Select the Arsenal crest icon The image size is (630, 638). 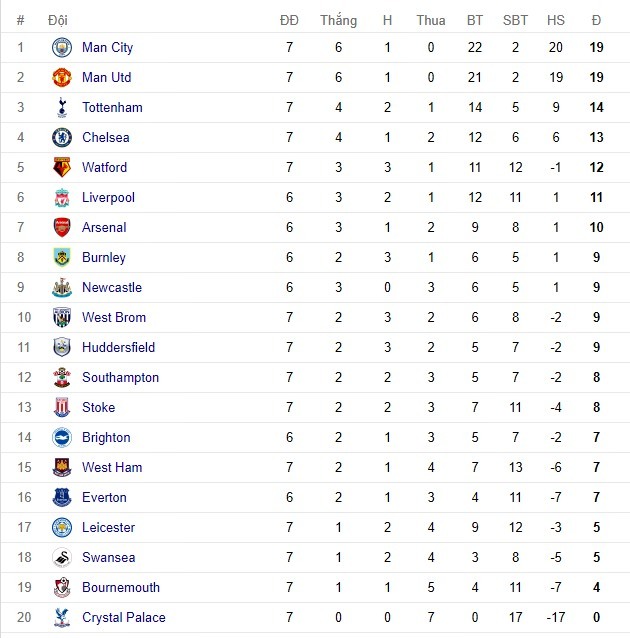tap(62, 227)
